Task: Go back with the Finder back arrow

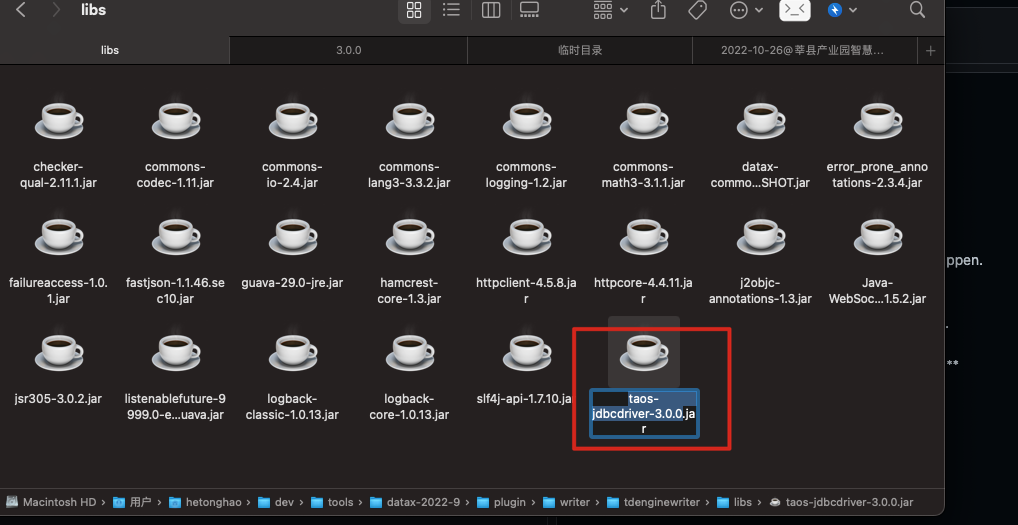Action: coord(21,10)
